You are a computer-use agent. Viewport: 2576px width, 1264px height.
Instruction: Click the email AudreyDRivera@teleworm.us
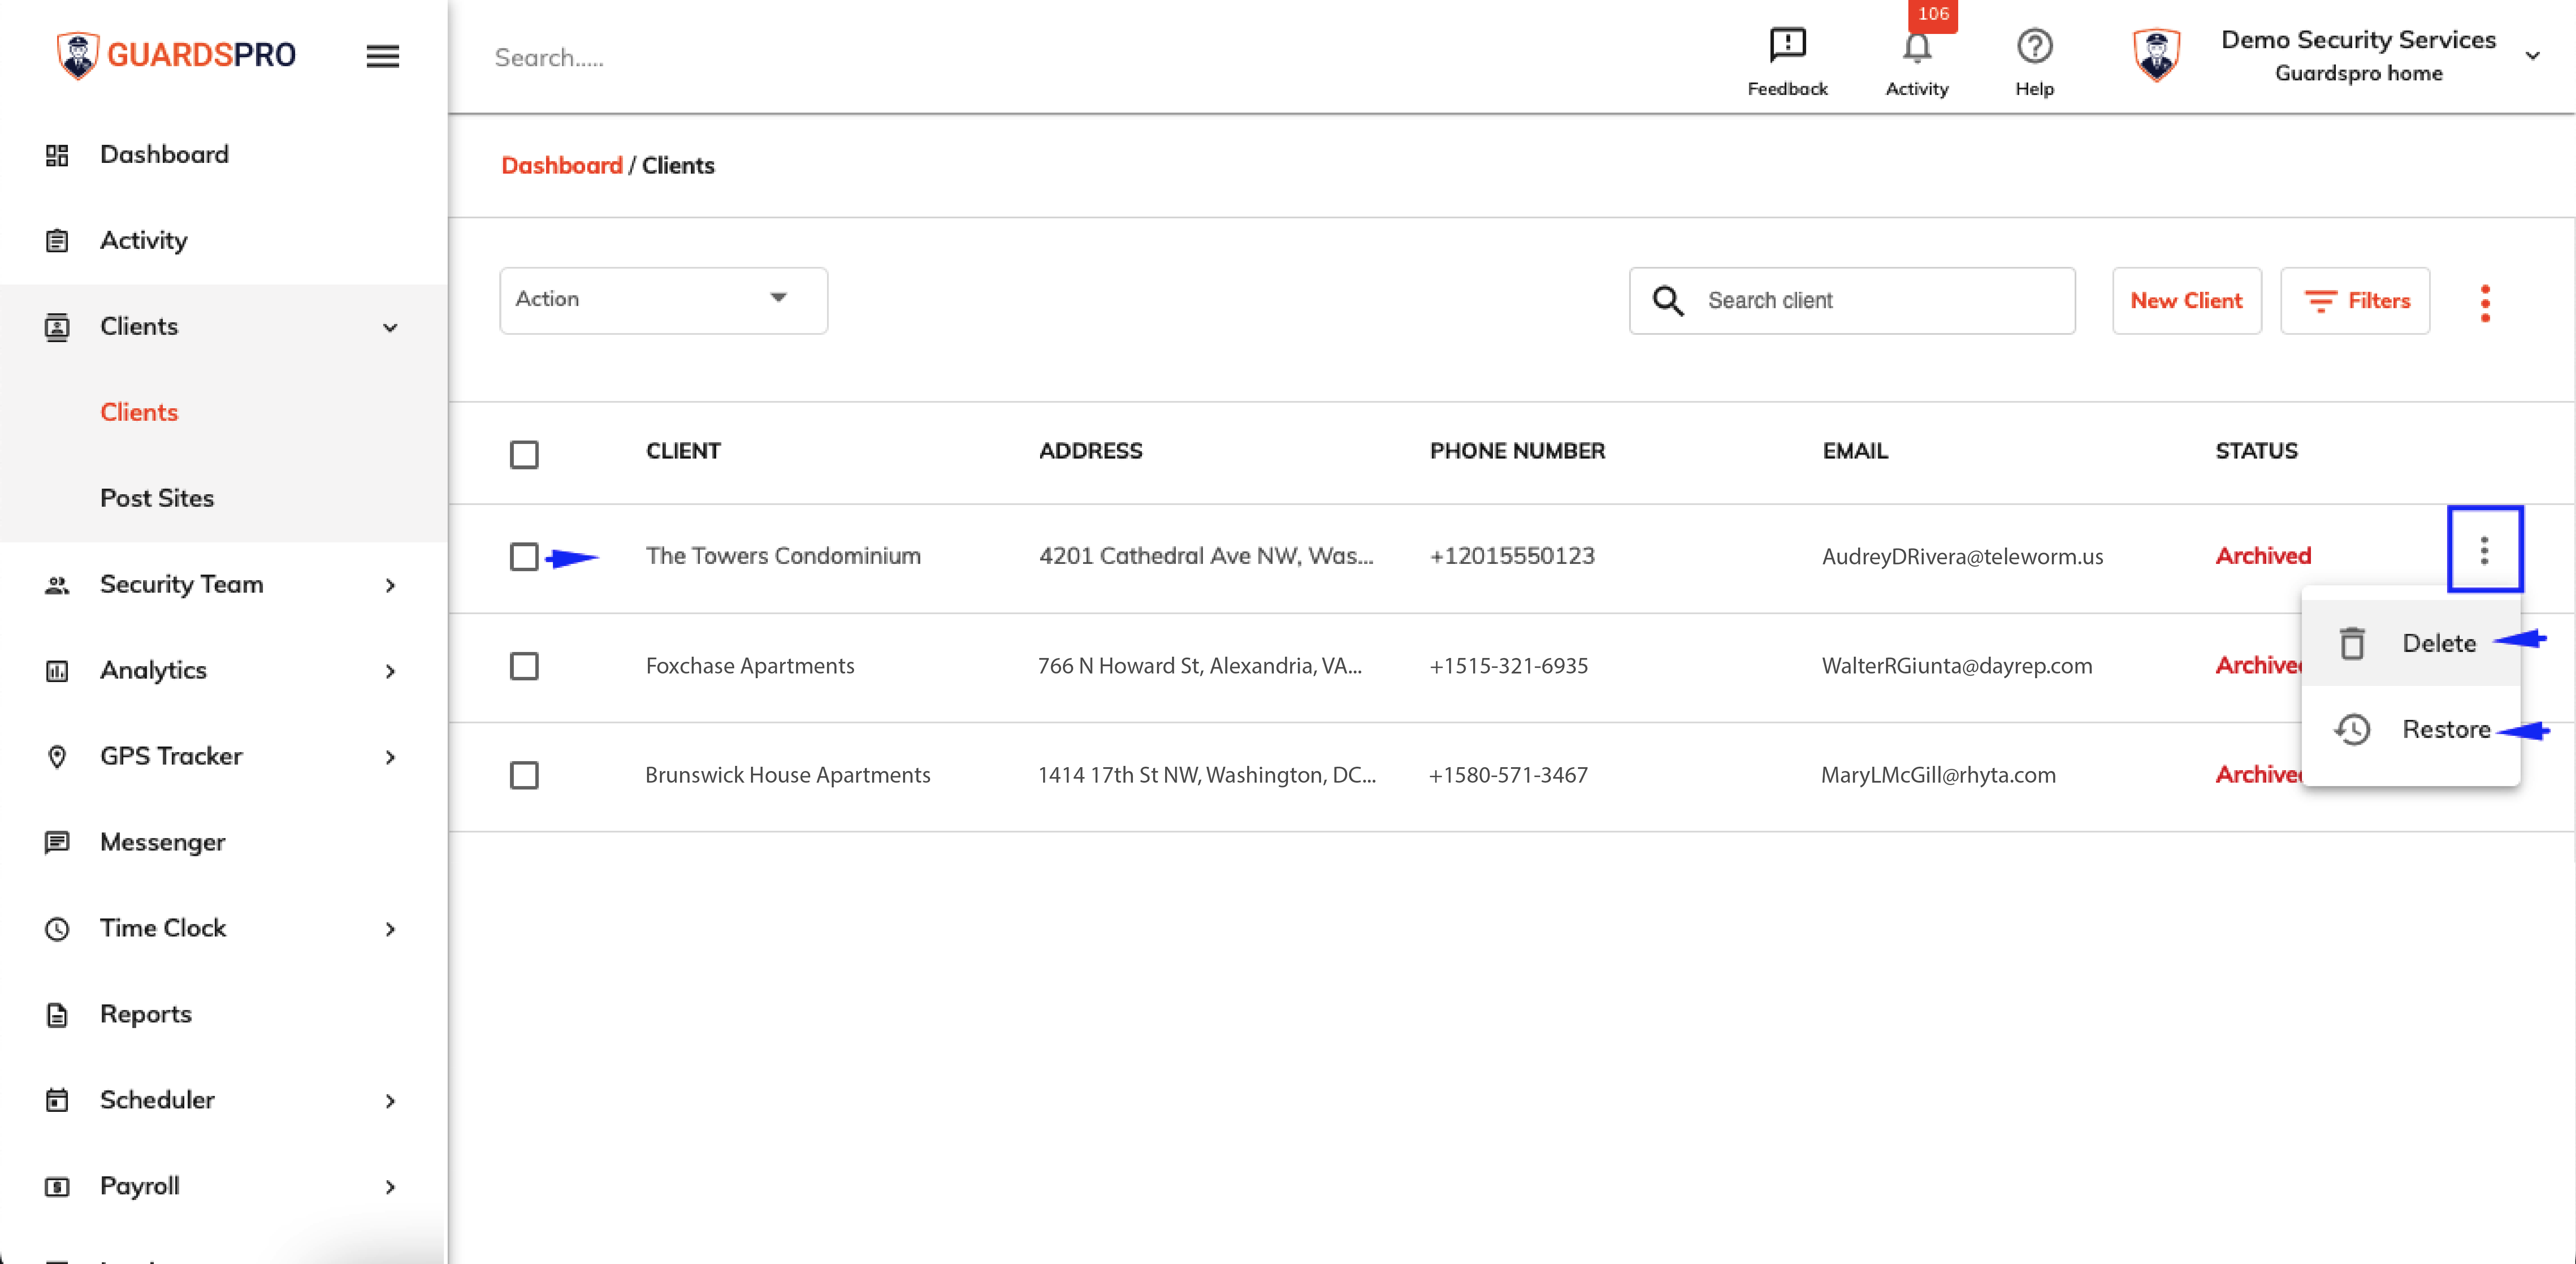[x=1962, y=557]
